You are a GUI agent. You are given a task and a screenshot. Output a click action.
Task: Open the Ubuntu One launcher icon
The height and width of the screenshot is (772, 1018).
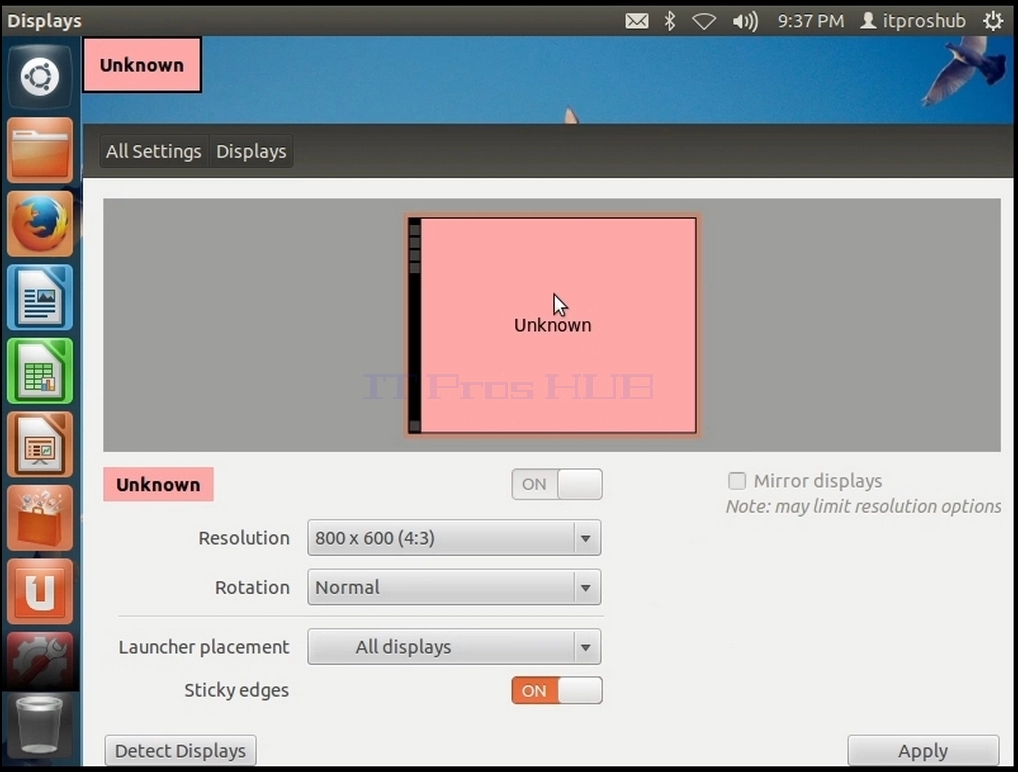[x=40, y=591]
